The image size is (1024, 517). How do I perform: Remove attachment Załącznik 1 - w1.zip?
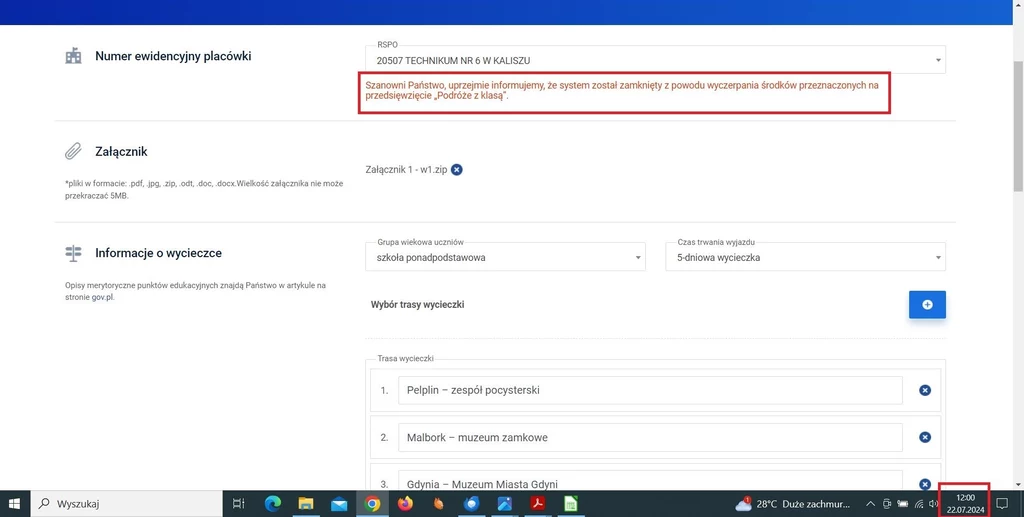(x=456, y=170)
